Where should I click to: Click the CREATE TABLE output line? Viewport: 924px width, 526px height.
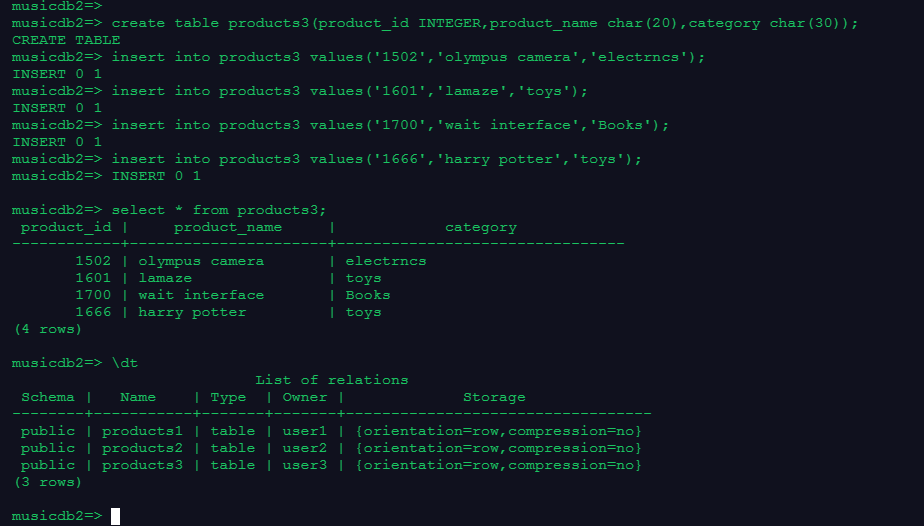[x=66, y=40]
